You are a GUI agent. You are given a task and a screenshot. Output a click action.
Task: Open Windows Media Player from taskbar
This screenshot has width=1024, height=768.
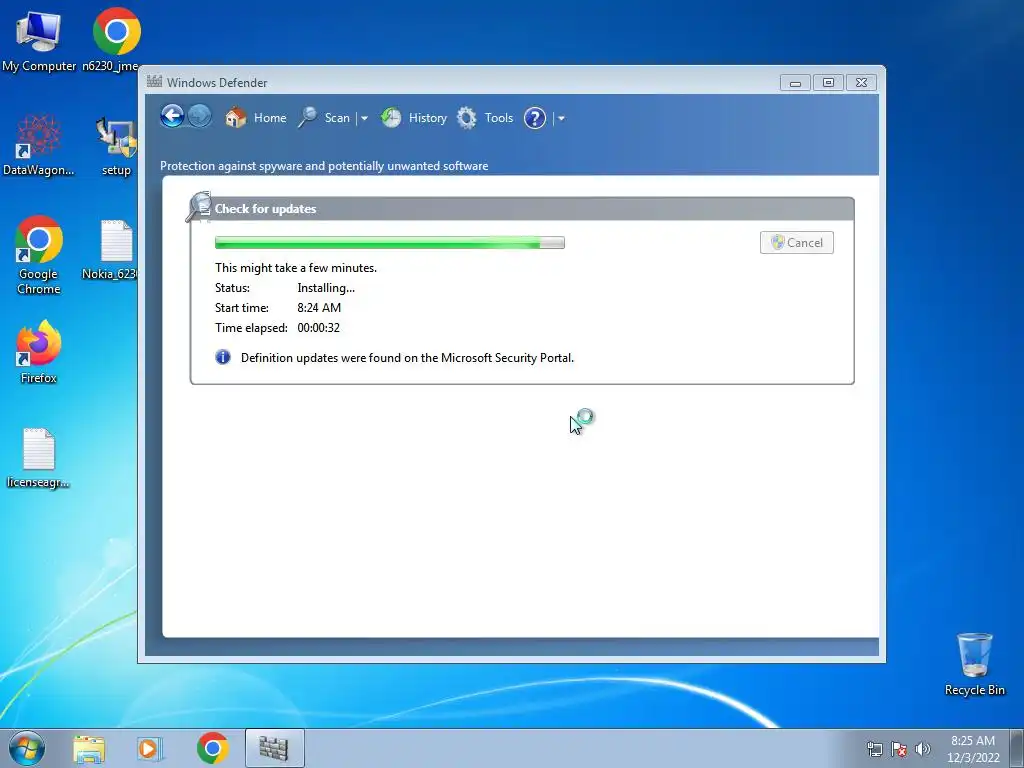coord(150,749)
